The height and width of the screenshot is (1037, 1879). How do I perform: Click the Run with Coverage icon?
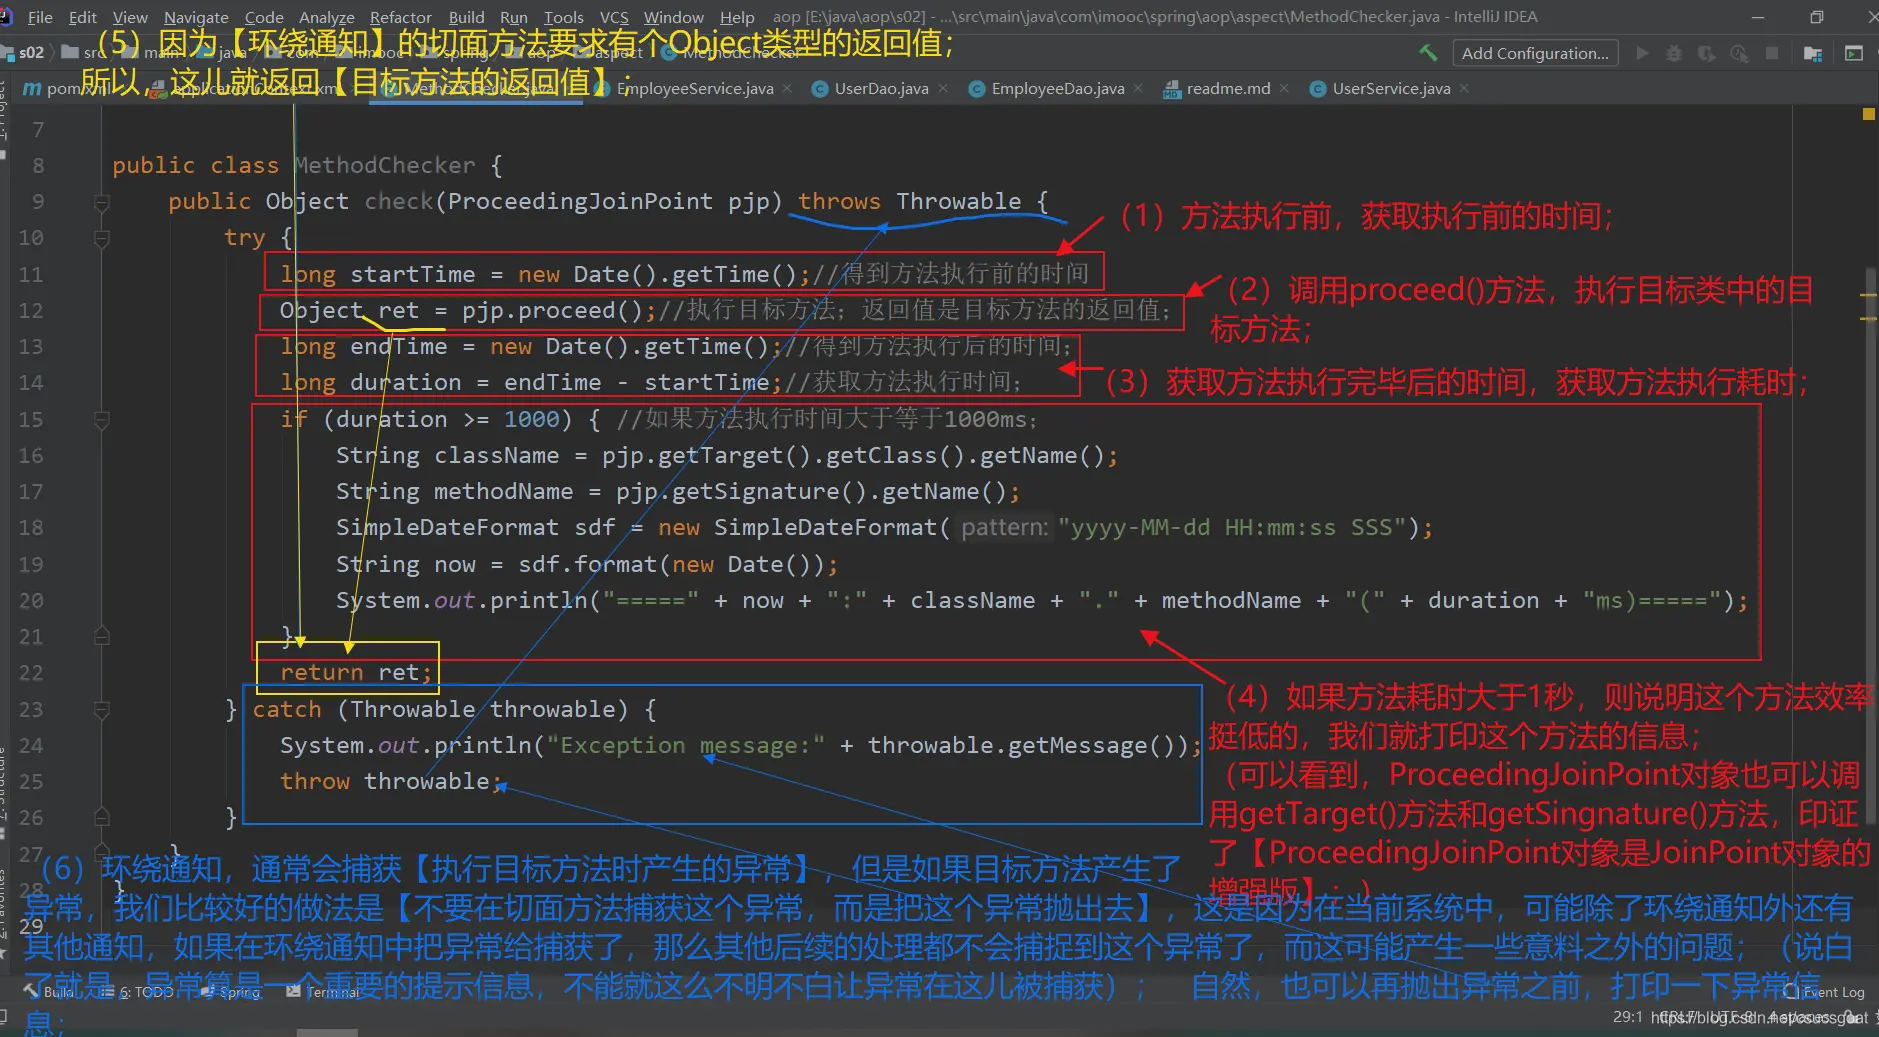pos(1707,53)
